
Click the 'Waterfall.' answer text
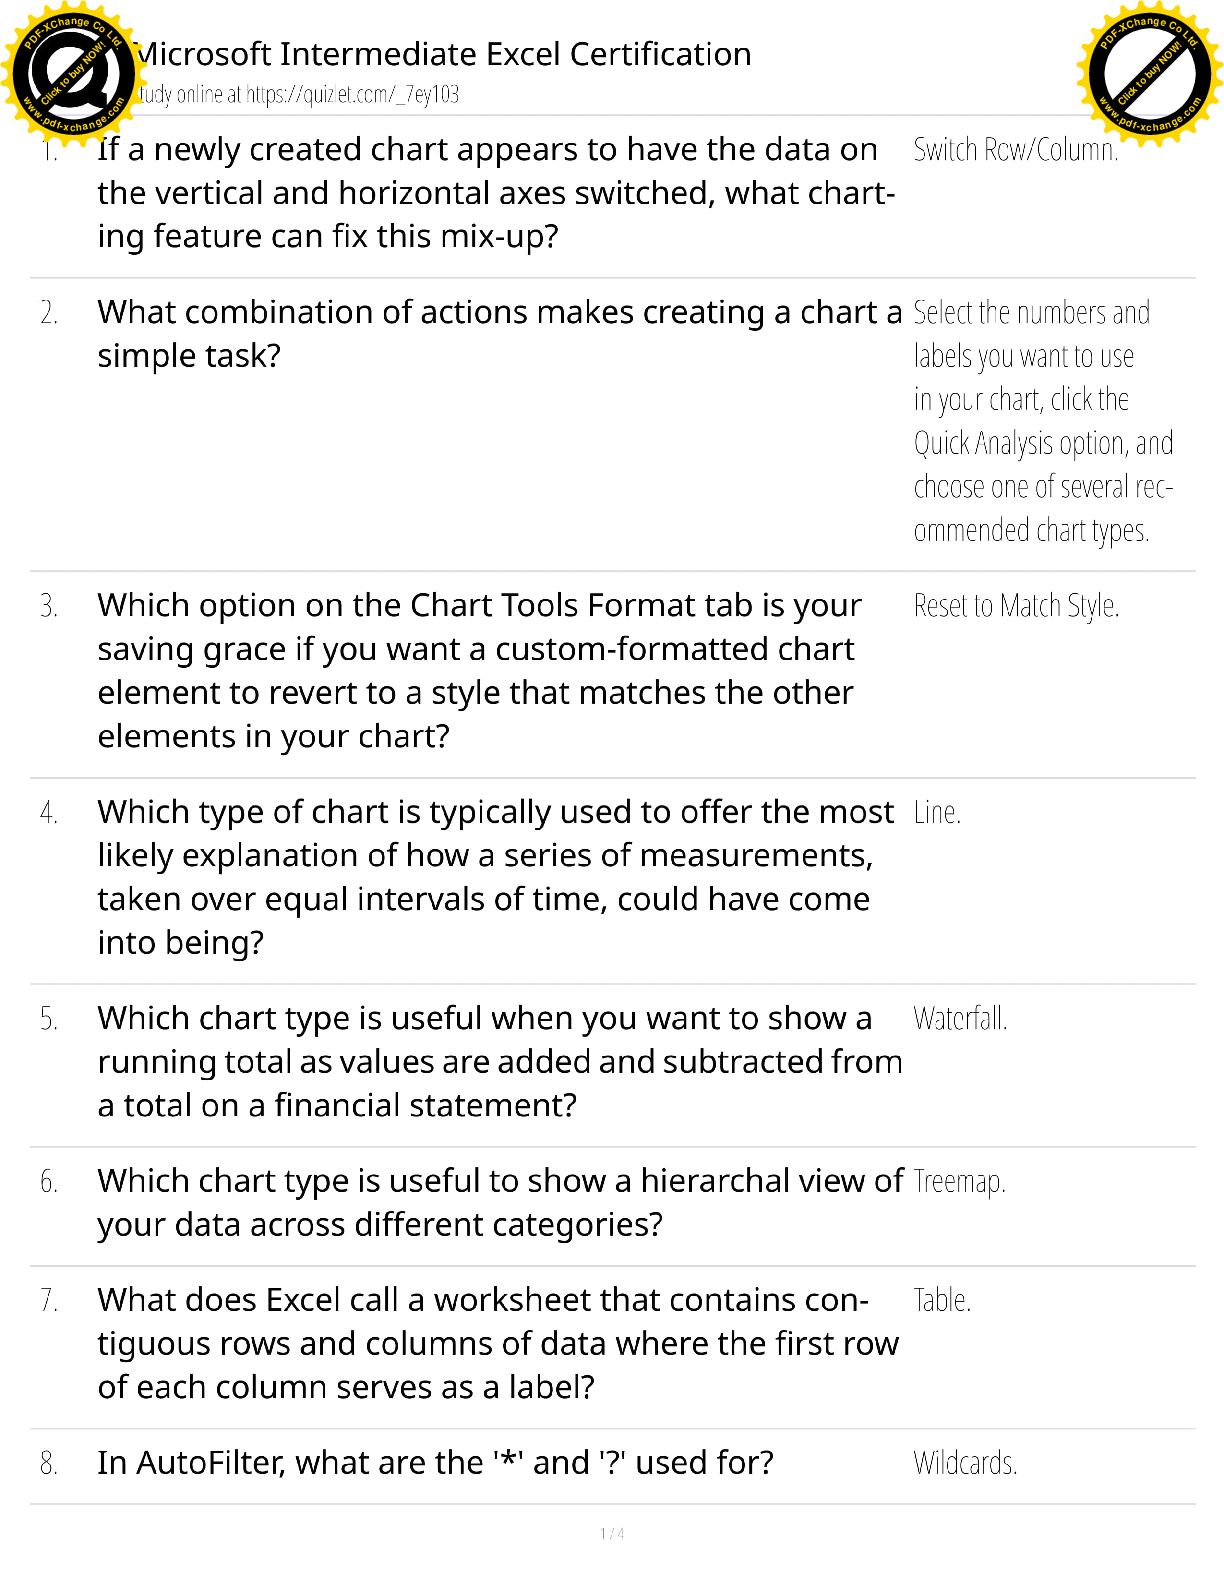pyautogui.click(x=960, y=1019)
